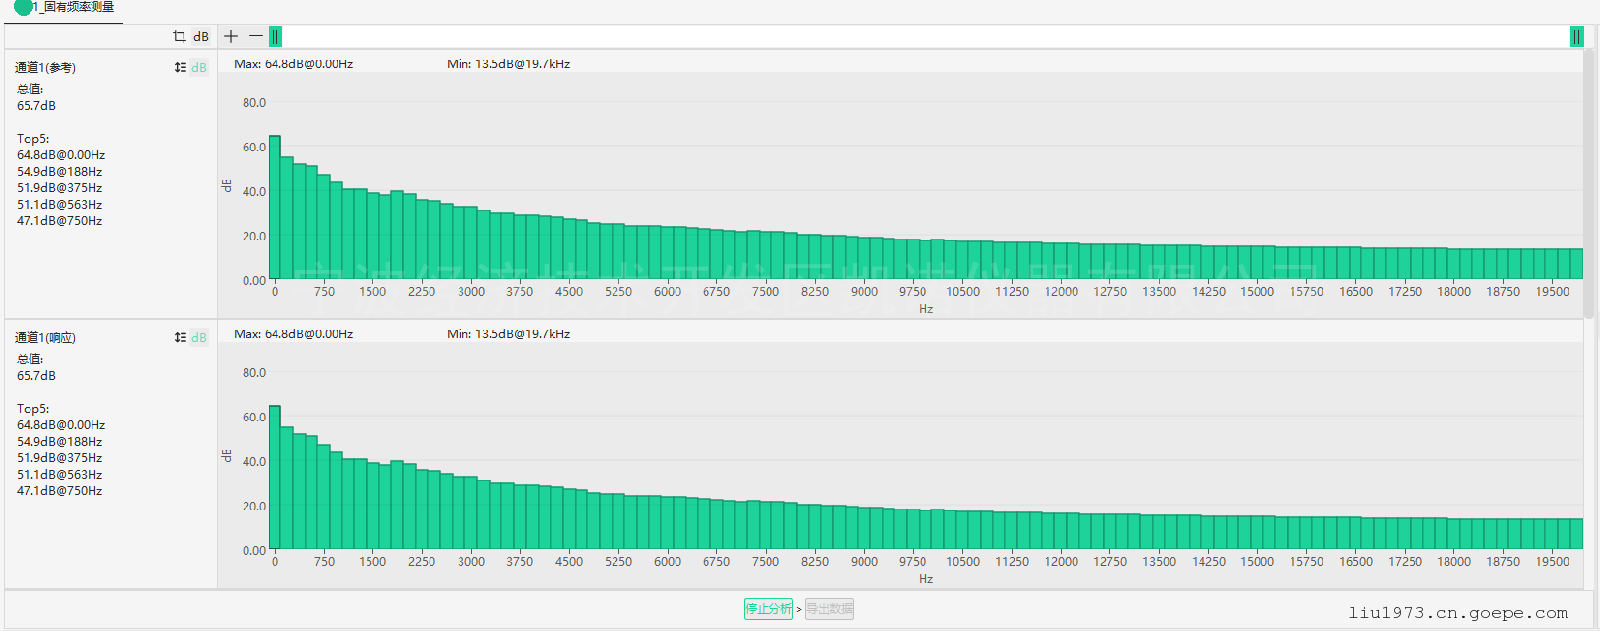Click the right green range handle
The image size is (1600, 631).
[x=1576, y=37]
